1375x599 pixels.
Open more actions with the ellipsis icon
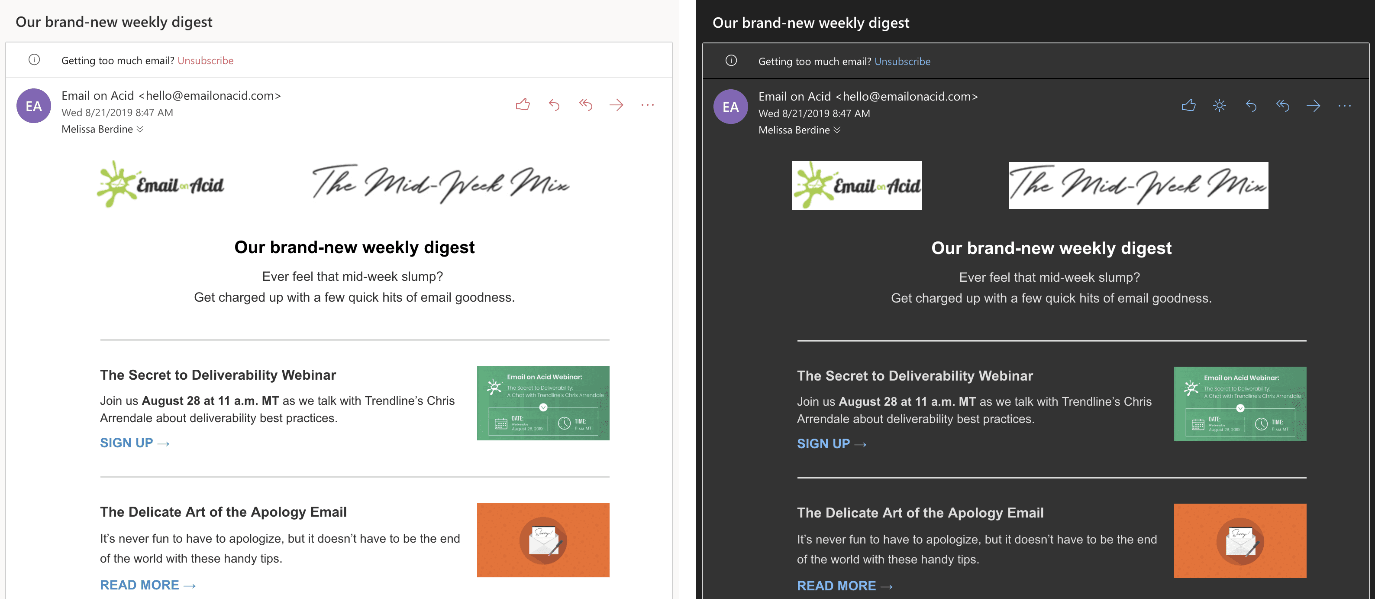tap(647, 104)
